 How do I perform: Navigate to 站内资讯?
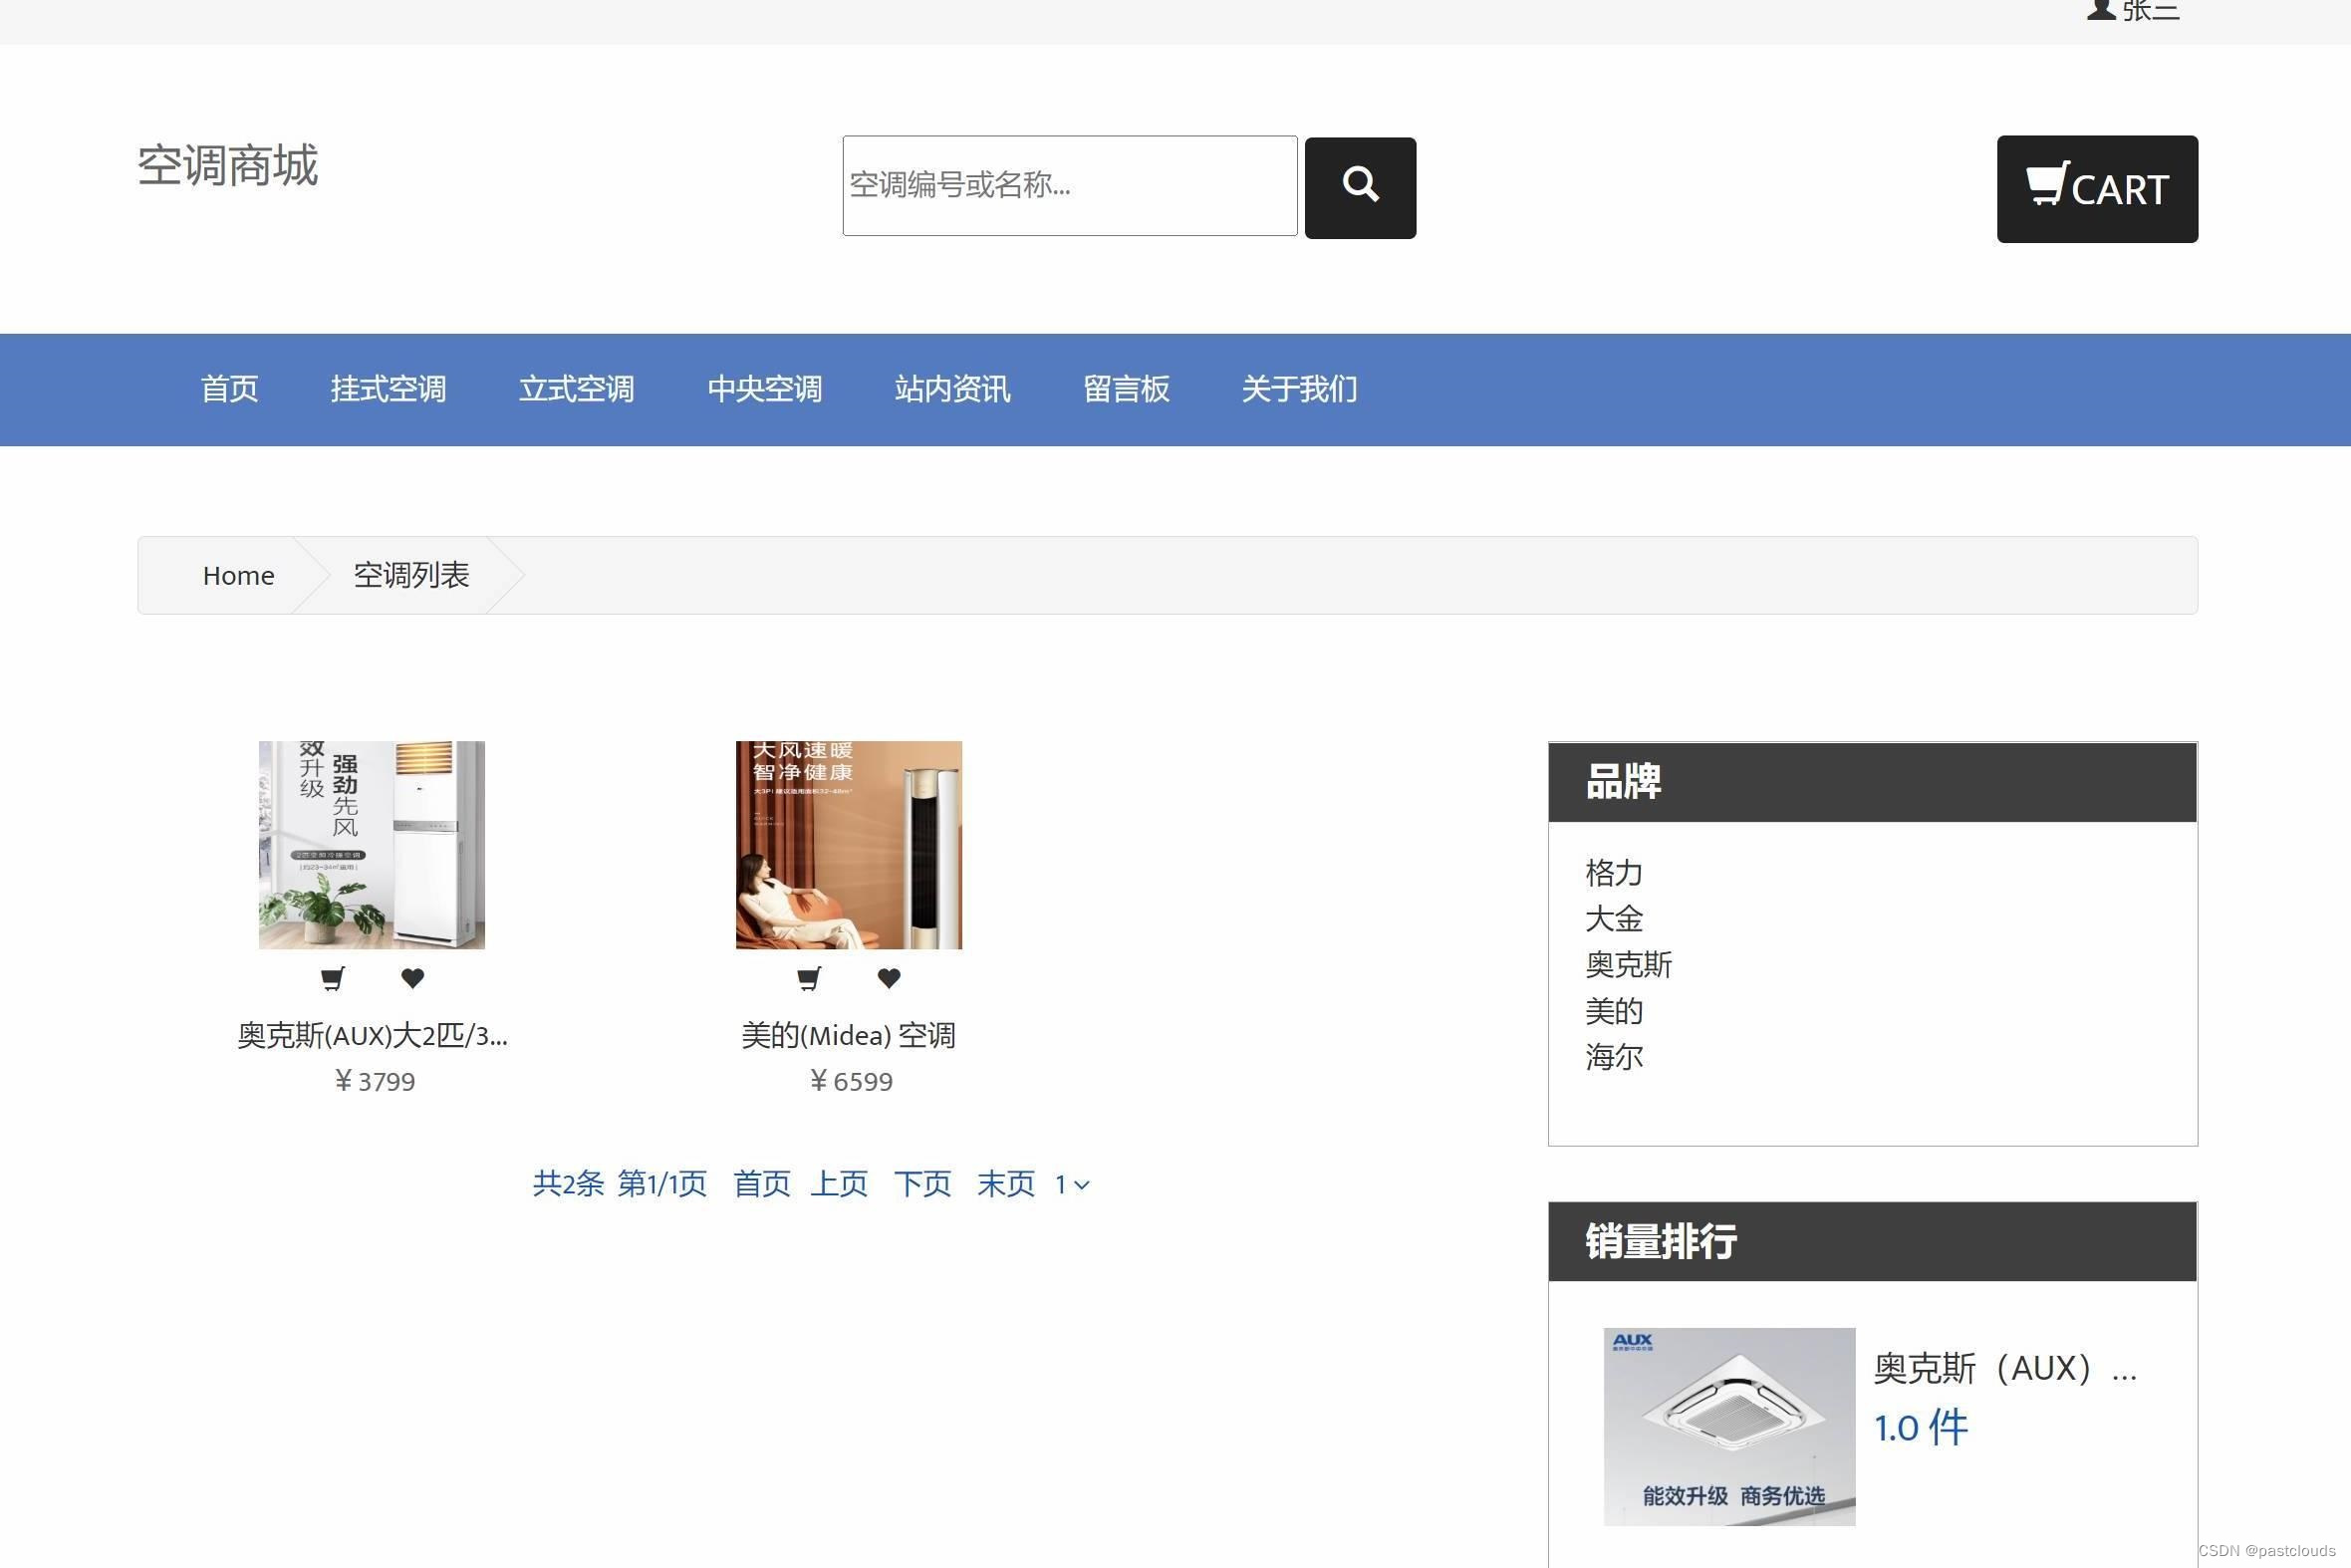point(951,389)
